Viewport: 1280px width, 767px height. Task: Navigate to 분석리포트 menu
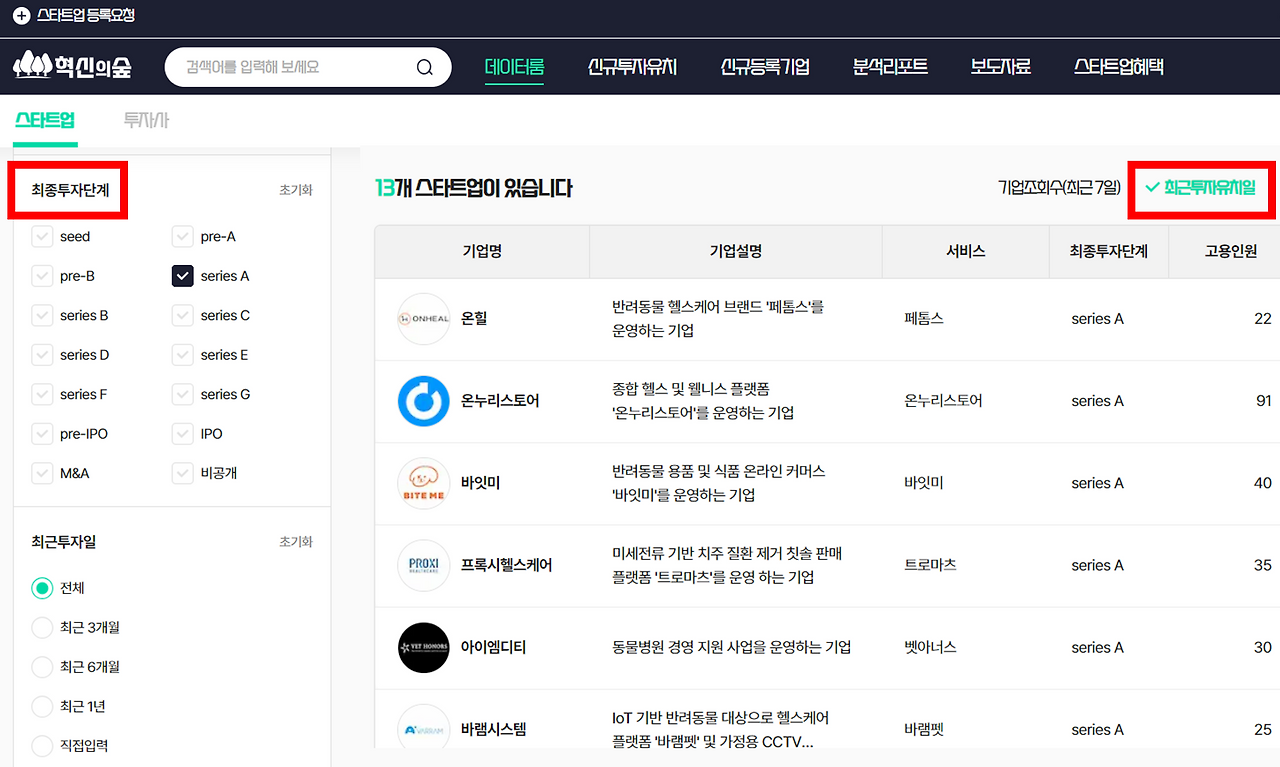(x=890, y=67)
